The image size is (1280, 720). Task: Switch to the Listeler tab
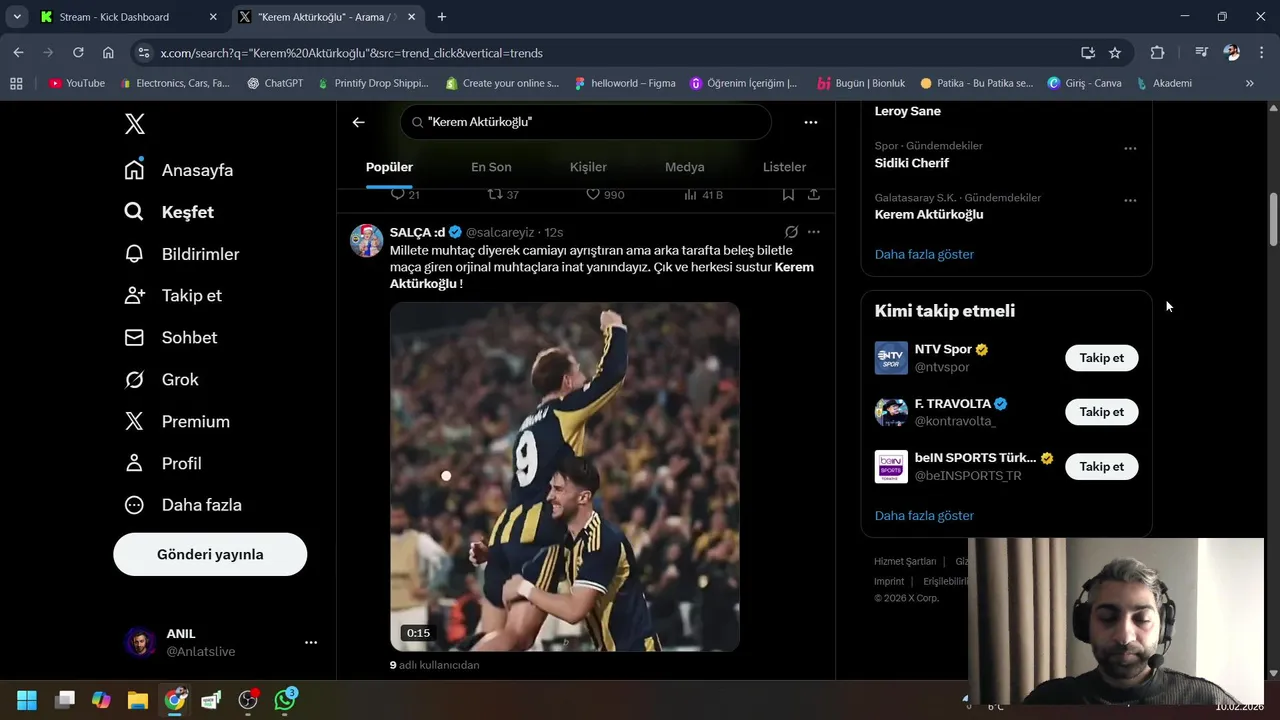tap(784, 167)
